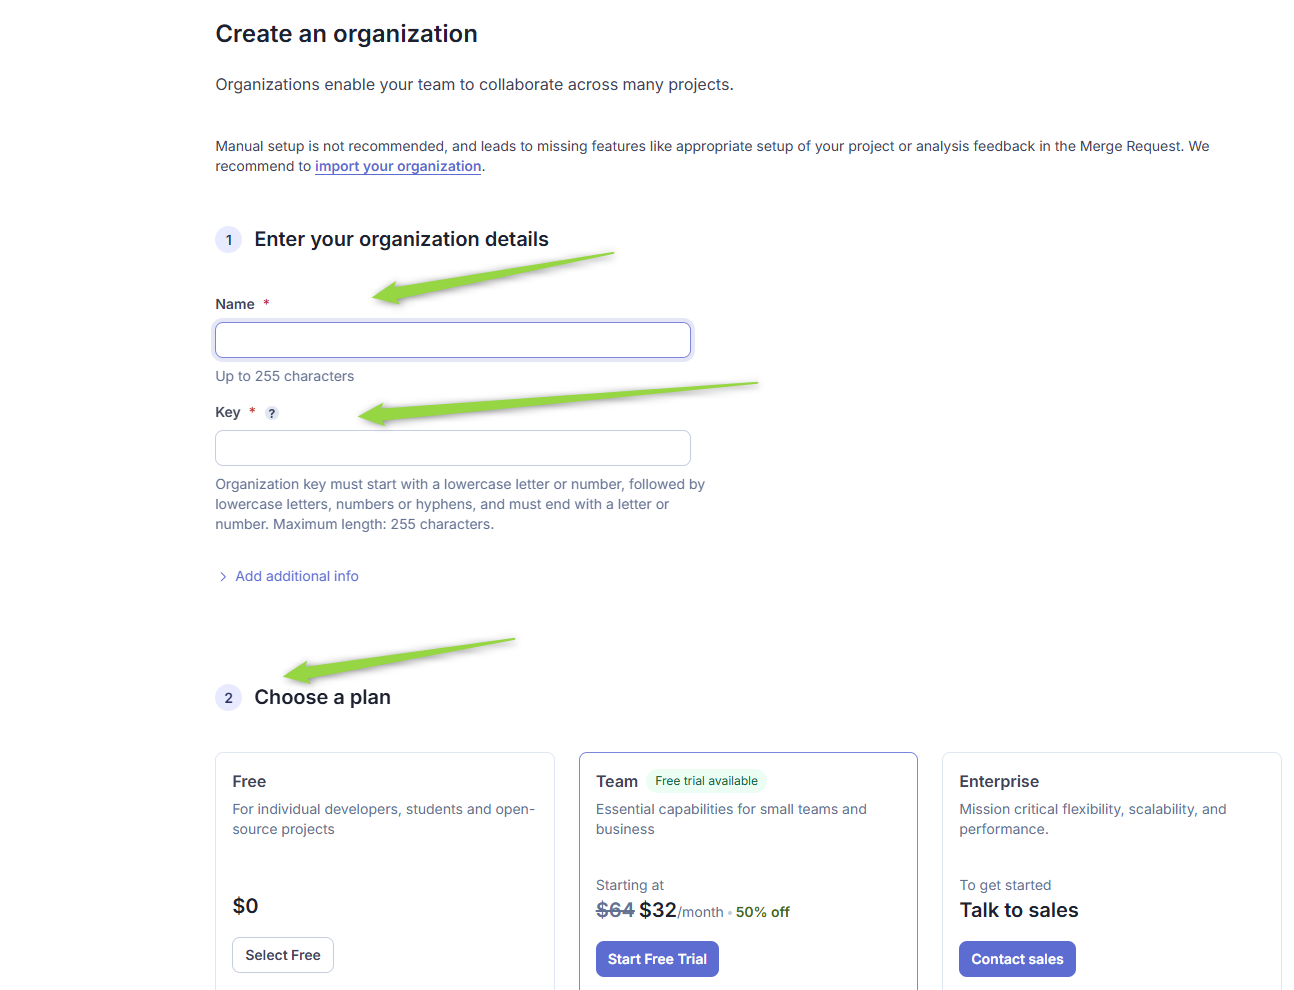Screen dimensions: 1294x990
Task: Focus the organization Key input field
Action: [x=453, y=448]
